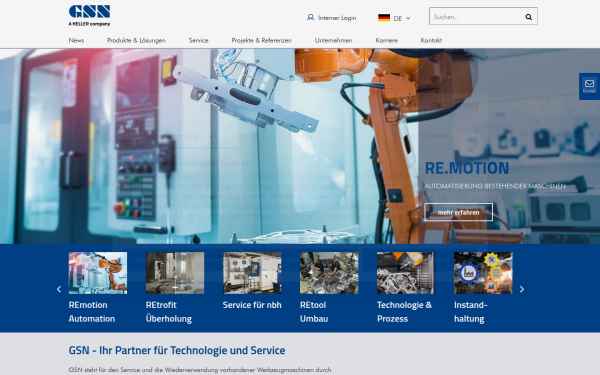Open the Kontakt menu item
Image resolution: width=600 pixels, height=375 pixels.
[431, 40]
